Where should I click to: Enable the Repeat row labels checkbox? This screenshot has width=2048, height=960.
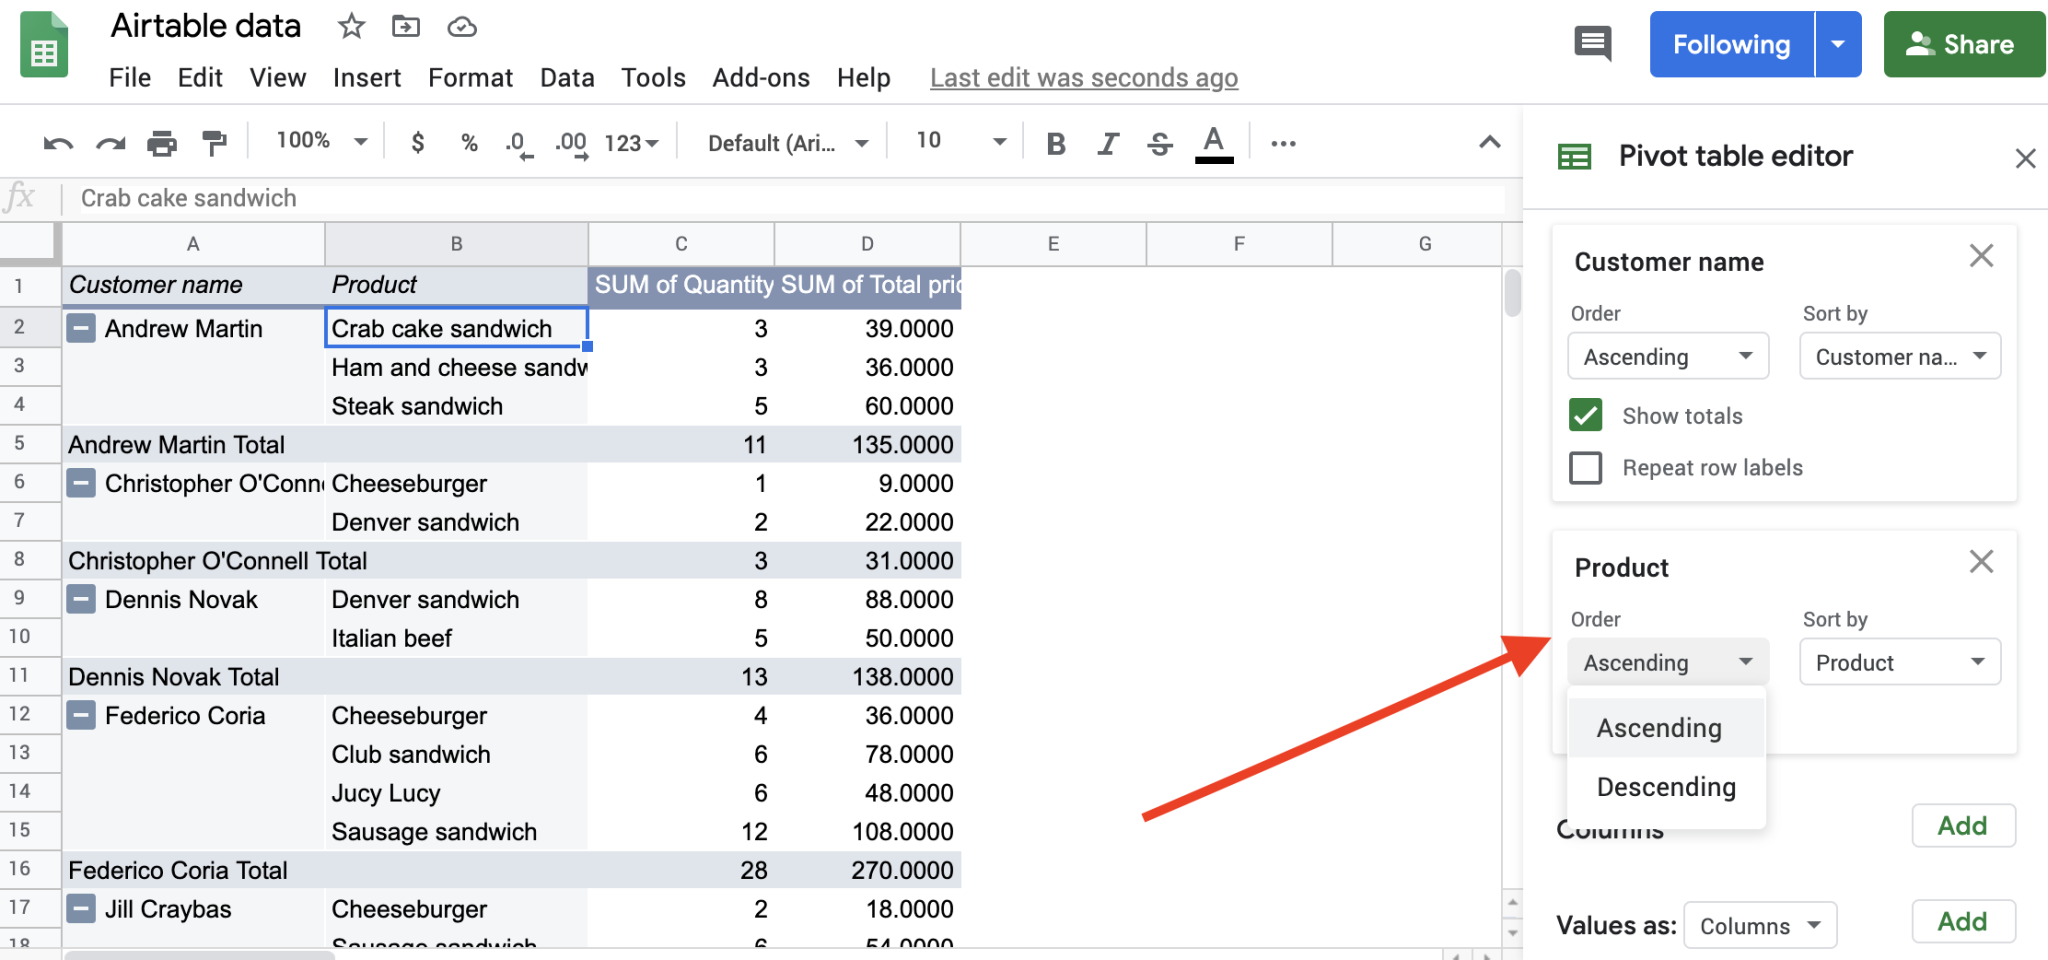(x=1585, y=467)
